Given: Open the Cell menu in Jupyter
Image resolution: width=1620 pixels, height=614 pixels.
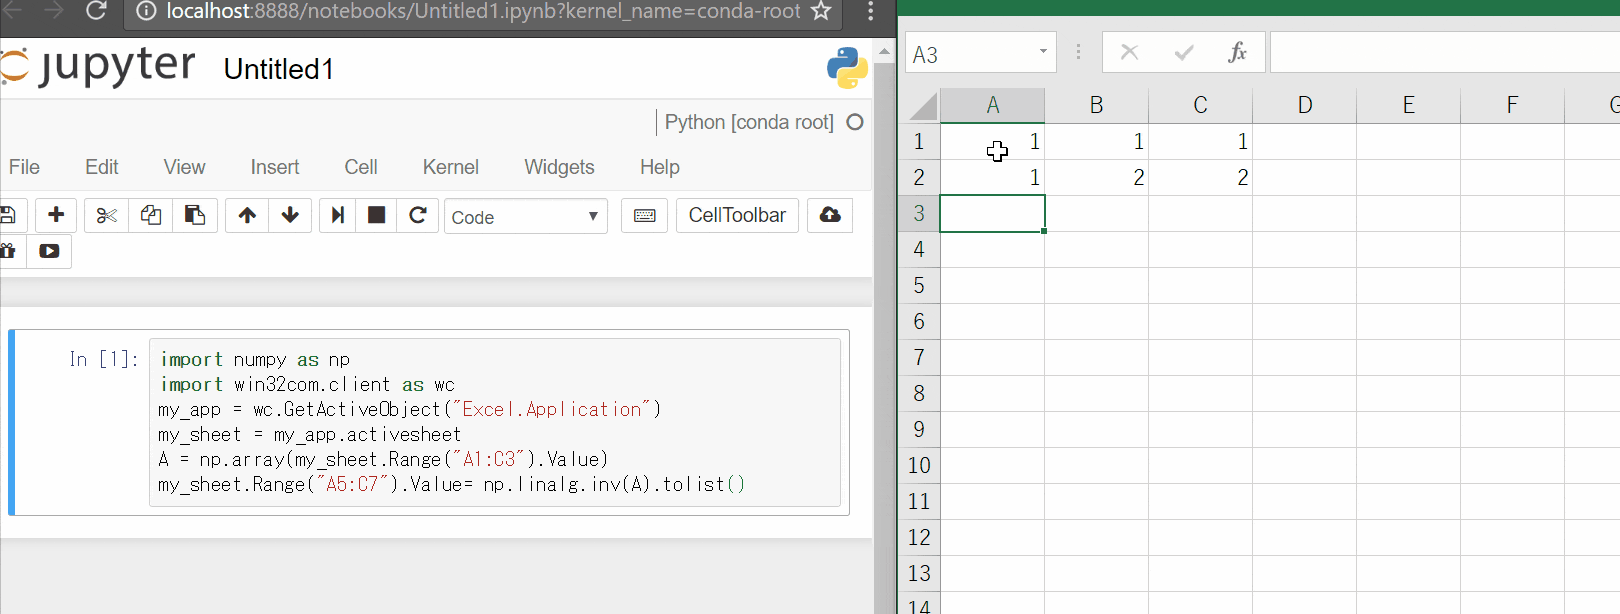Looking at the screenshot, I should [x=361, y=167].
